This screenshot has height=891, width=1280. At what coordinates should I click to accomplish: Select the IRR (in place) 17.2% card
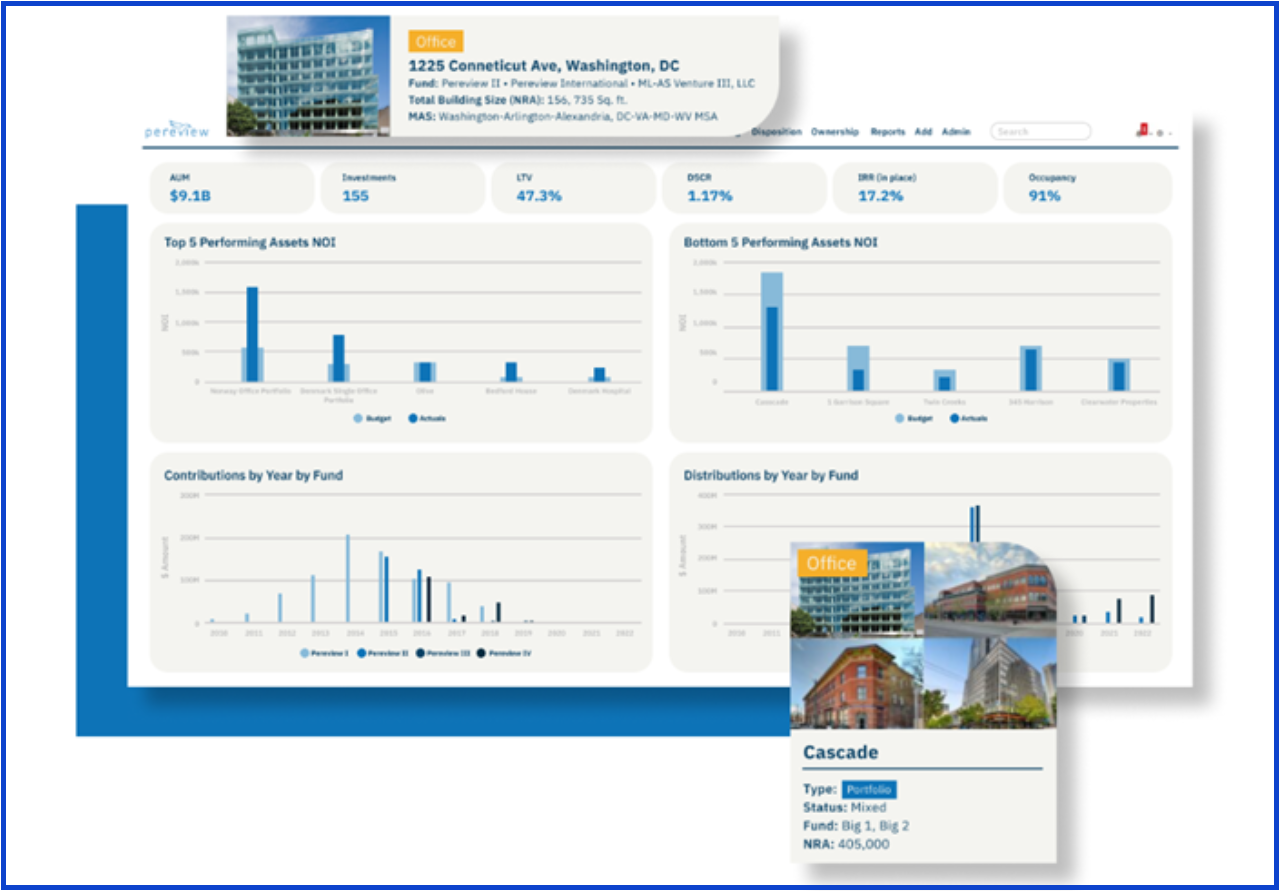(x=915, y=188)
